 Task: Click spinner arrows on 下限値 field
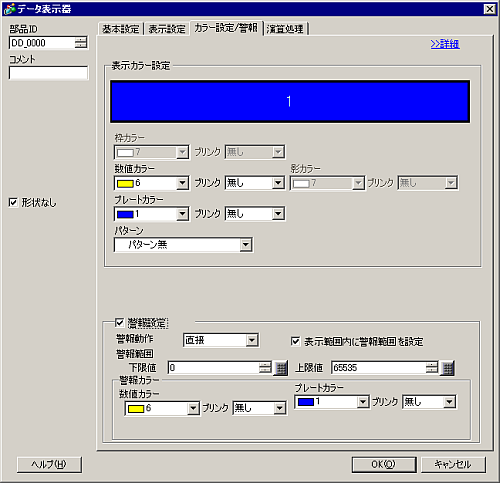(265, 368)
